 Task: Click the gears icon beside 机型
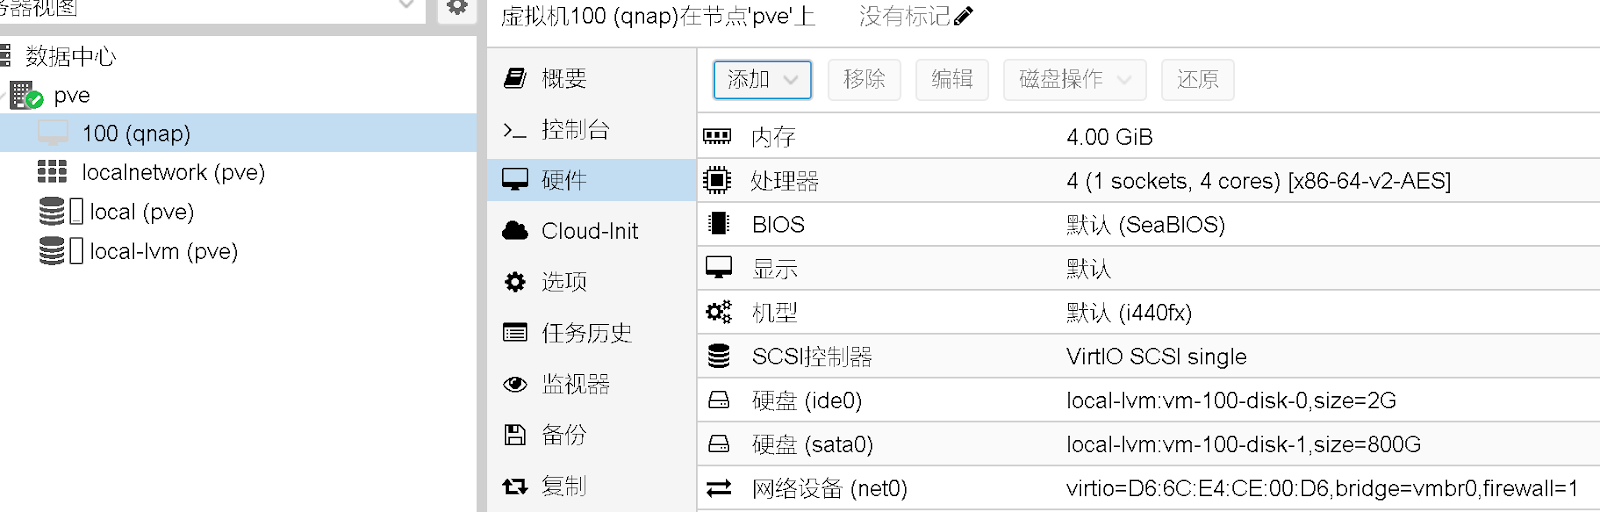coord(719,312)
